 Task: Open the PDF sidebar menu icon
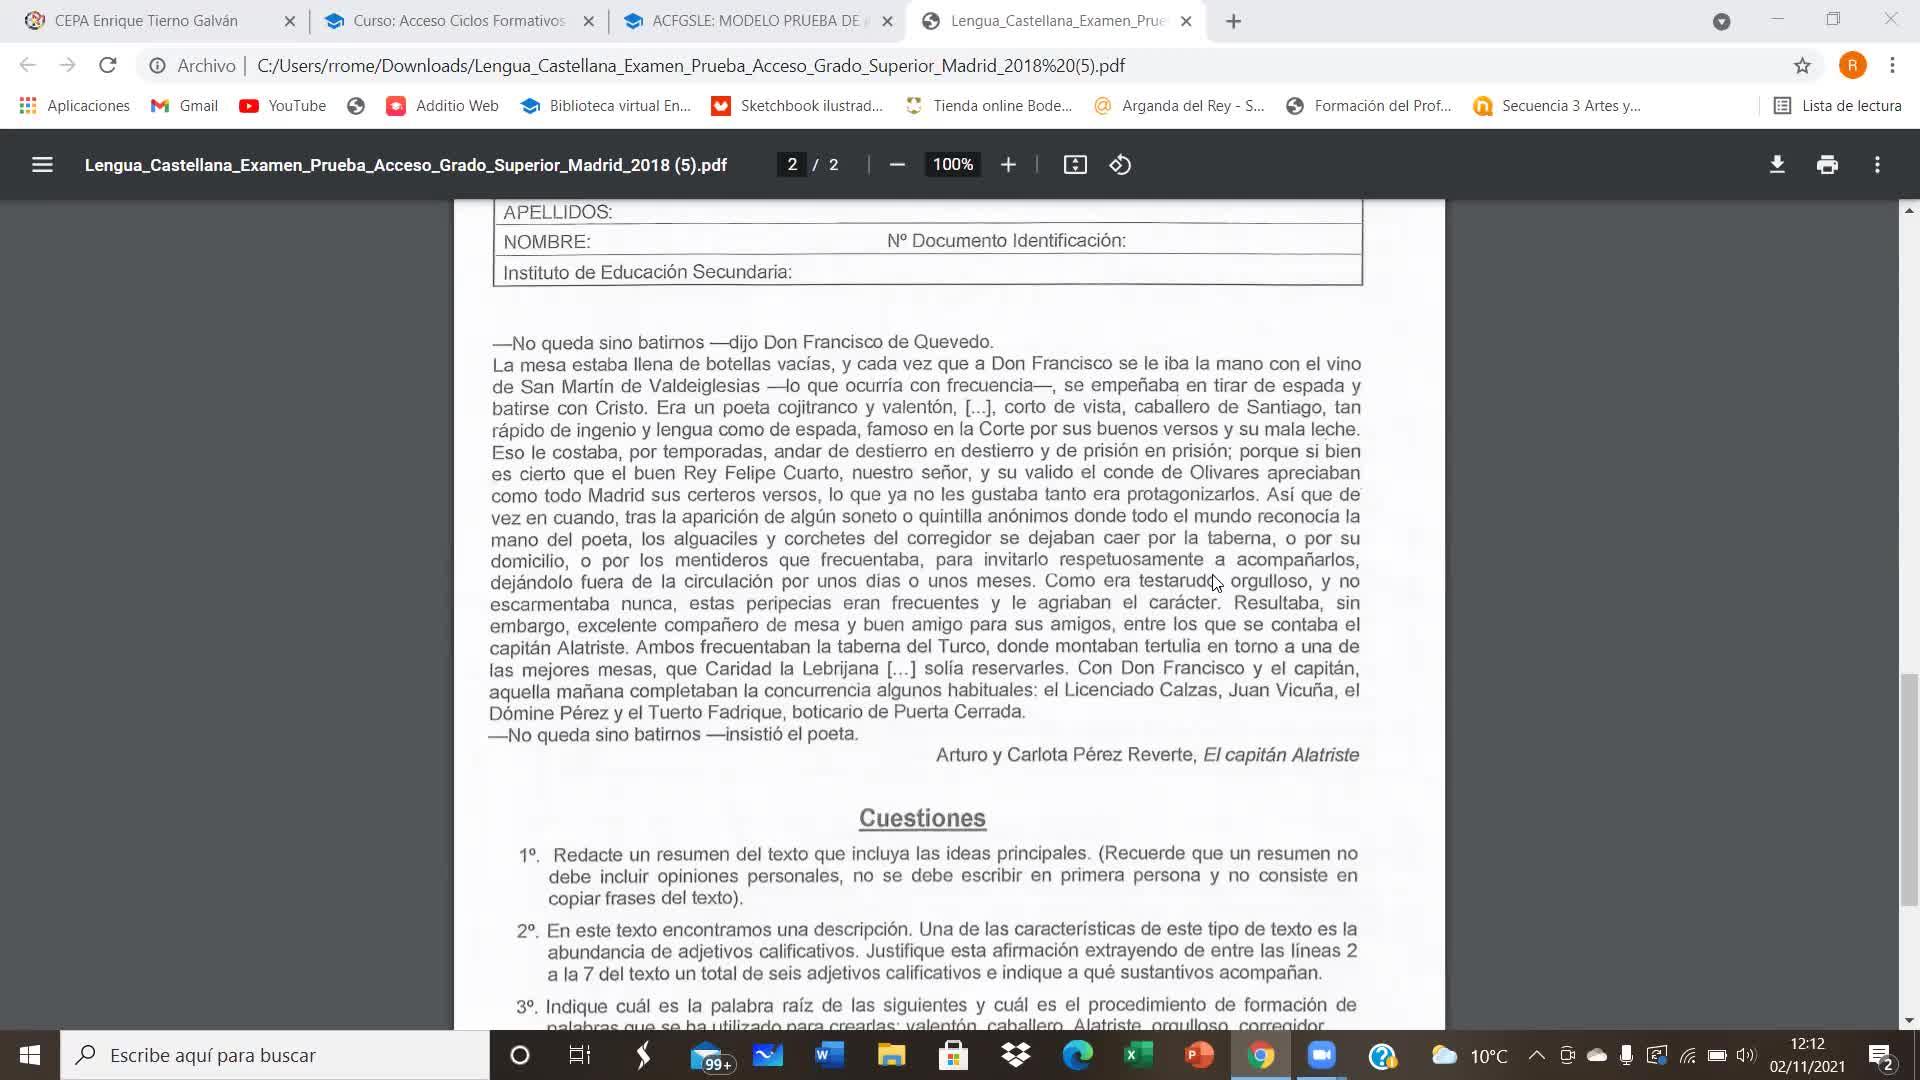(42, 165)
